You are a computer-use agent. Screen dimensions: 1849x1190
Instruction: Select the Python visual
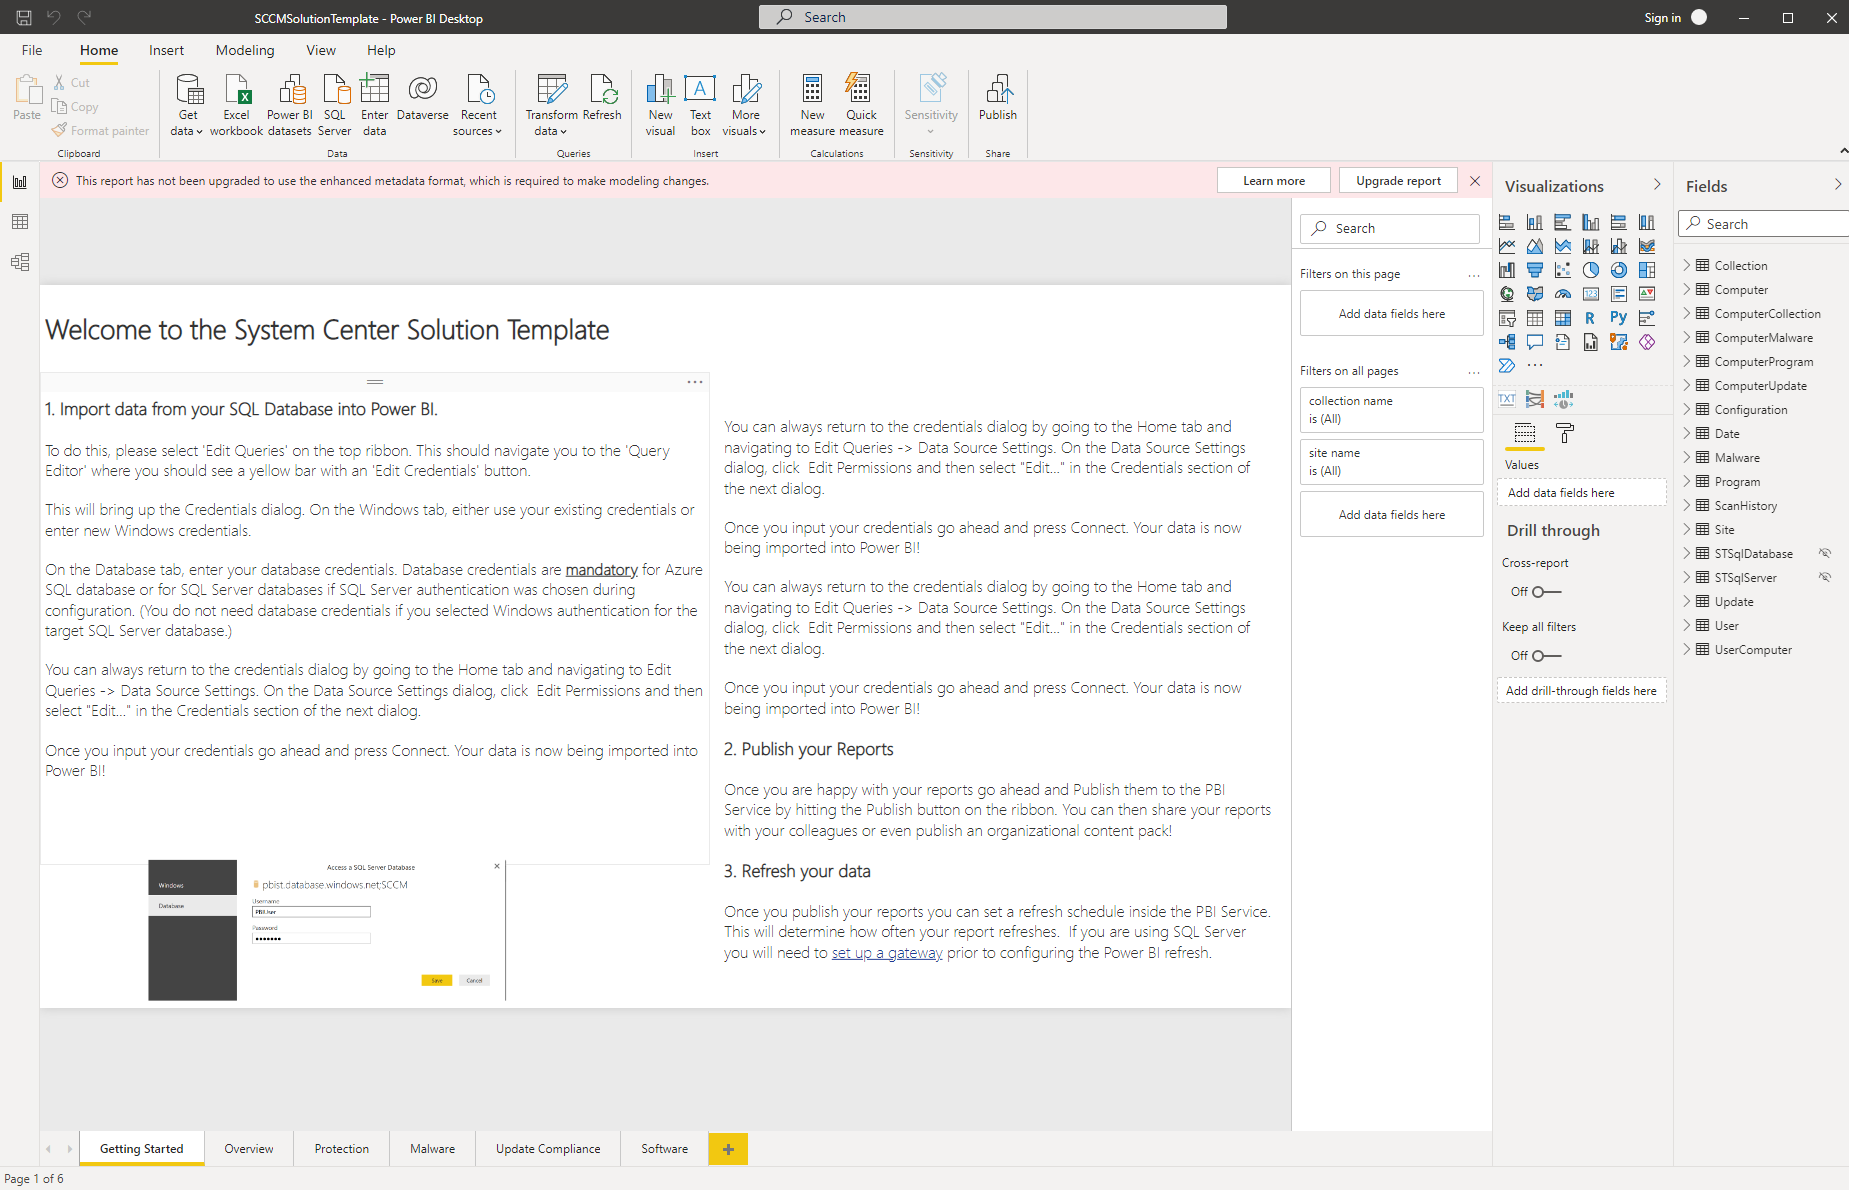(x=1619, y=318)
